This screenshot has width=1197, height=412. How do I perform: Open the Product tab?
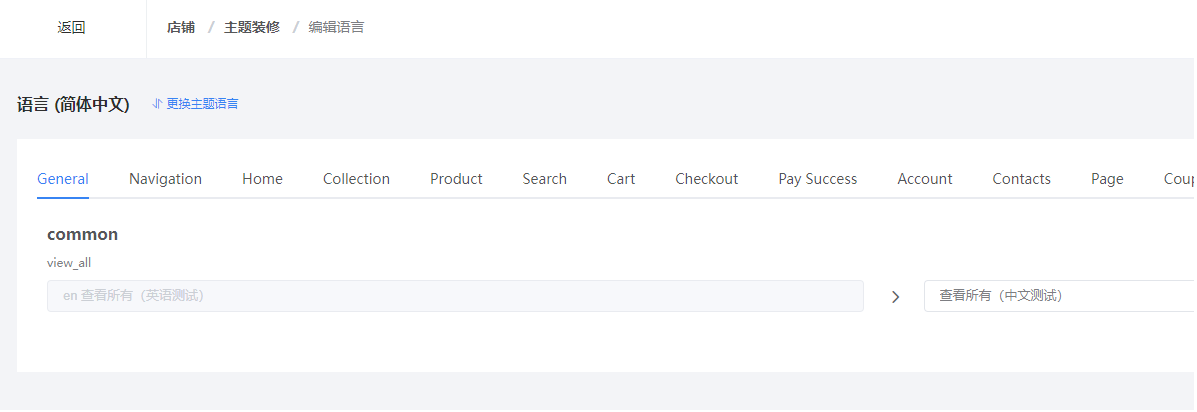coord(457,179)
